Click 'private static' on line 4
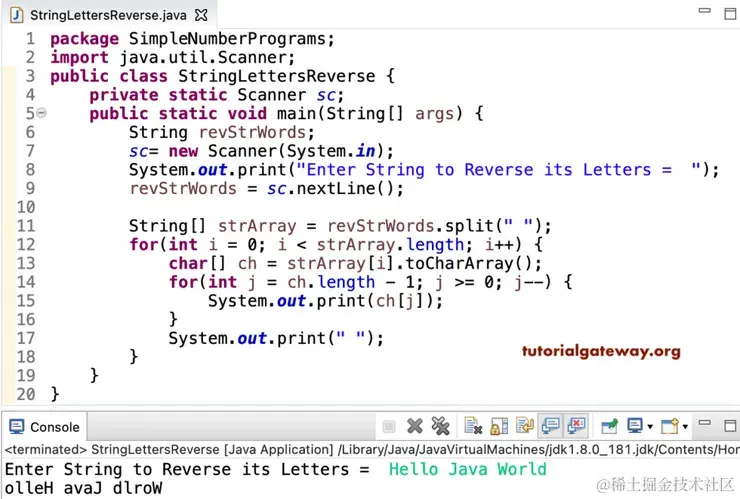 [159, 95]
